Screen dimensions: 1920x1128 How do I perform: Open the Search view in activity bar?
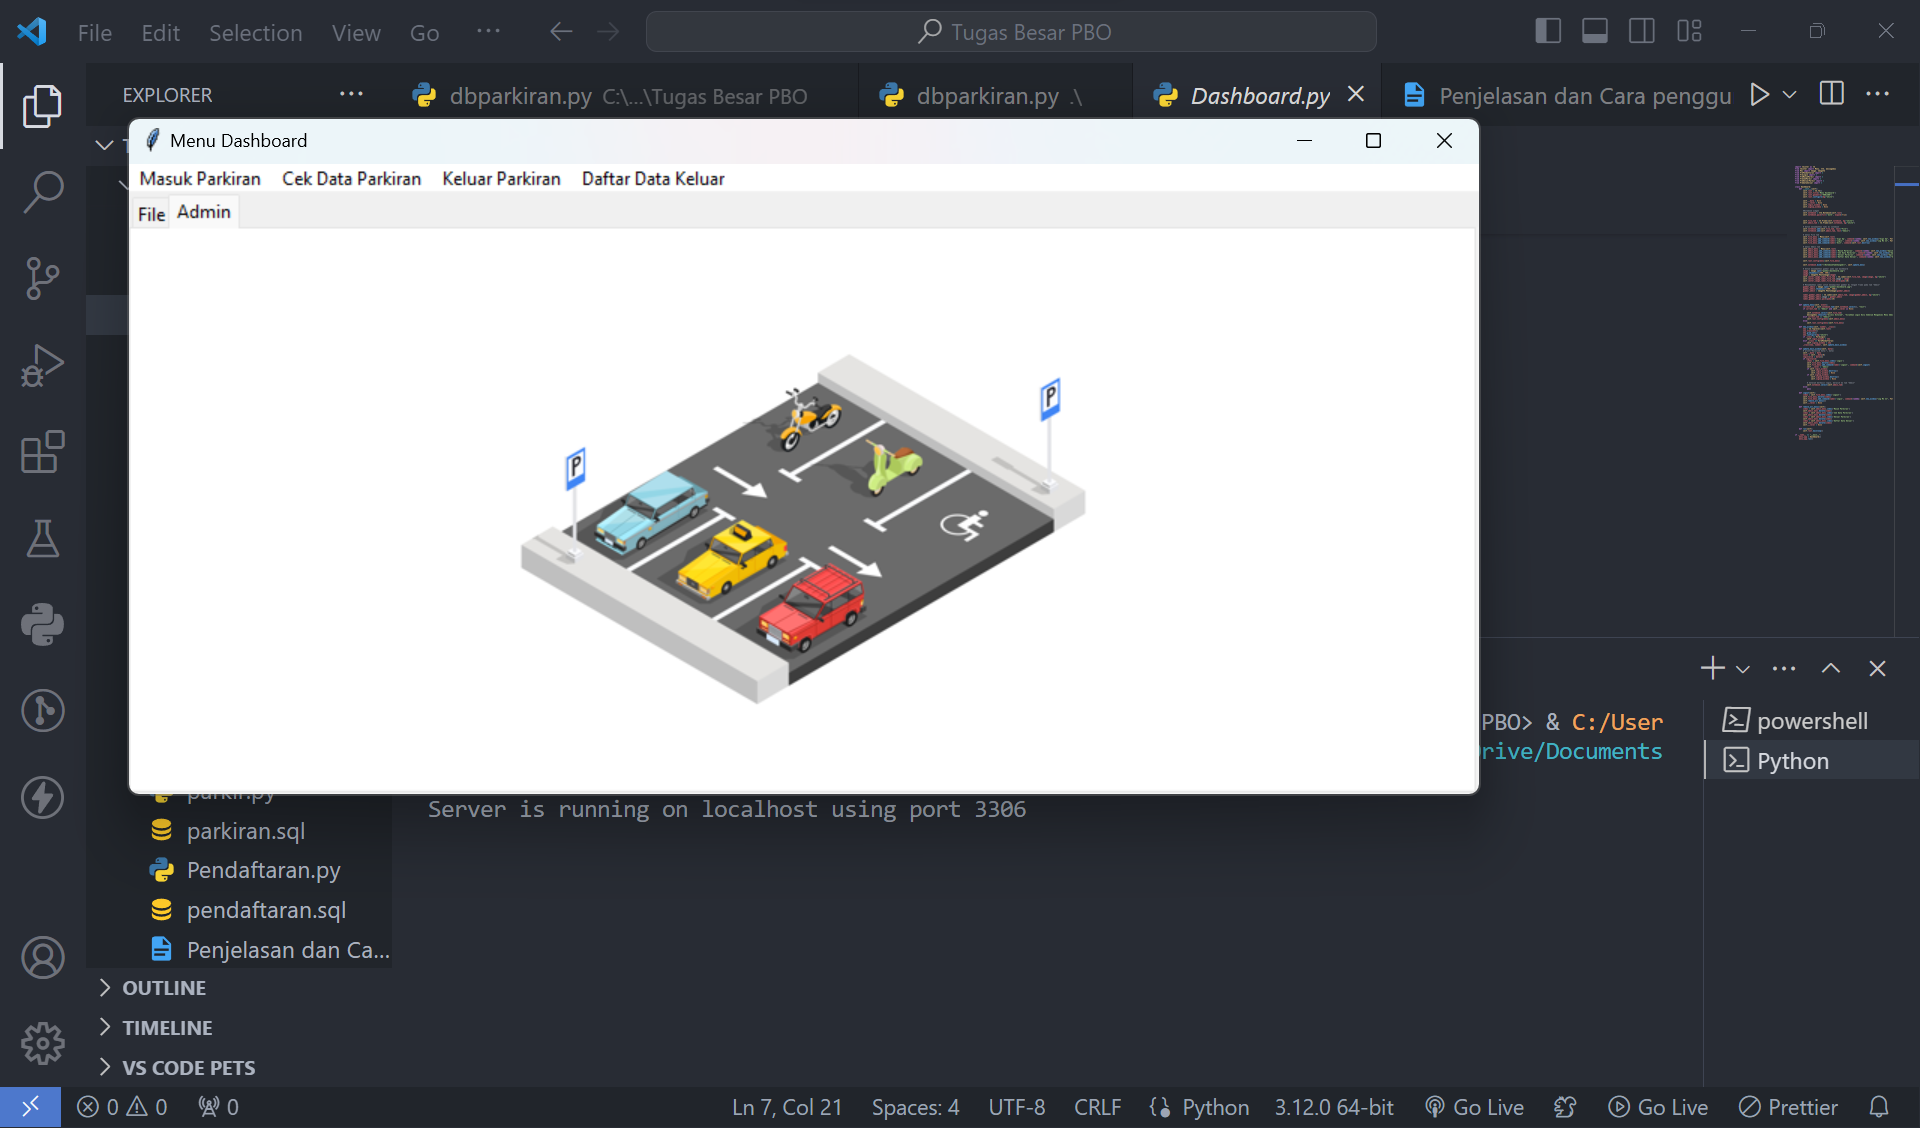[42, 191]
